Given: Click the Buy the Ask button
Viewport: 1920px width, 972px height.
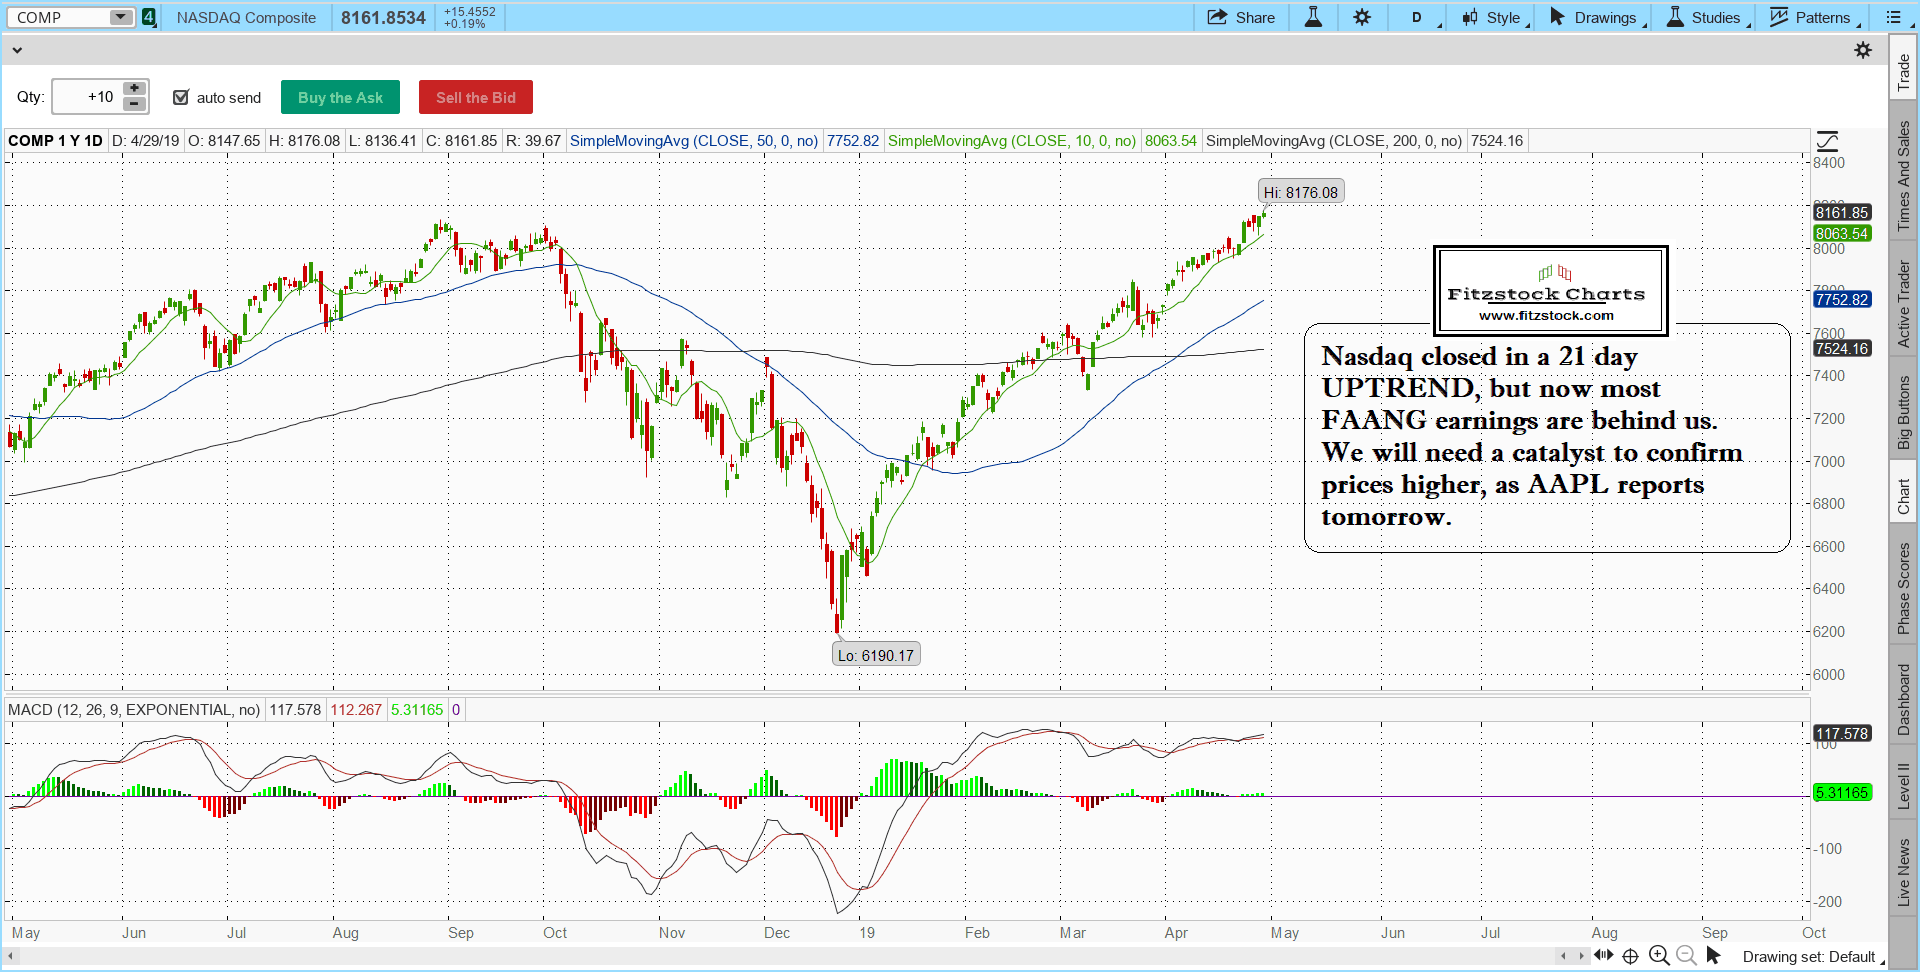Looking at the screenshot, I should click(340, 97).
